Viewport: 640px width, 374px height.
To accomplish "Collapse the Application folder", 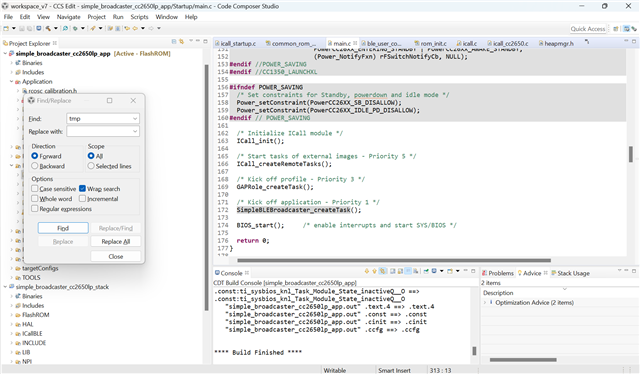I will pyautogui.click(x=11, y=82).
